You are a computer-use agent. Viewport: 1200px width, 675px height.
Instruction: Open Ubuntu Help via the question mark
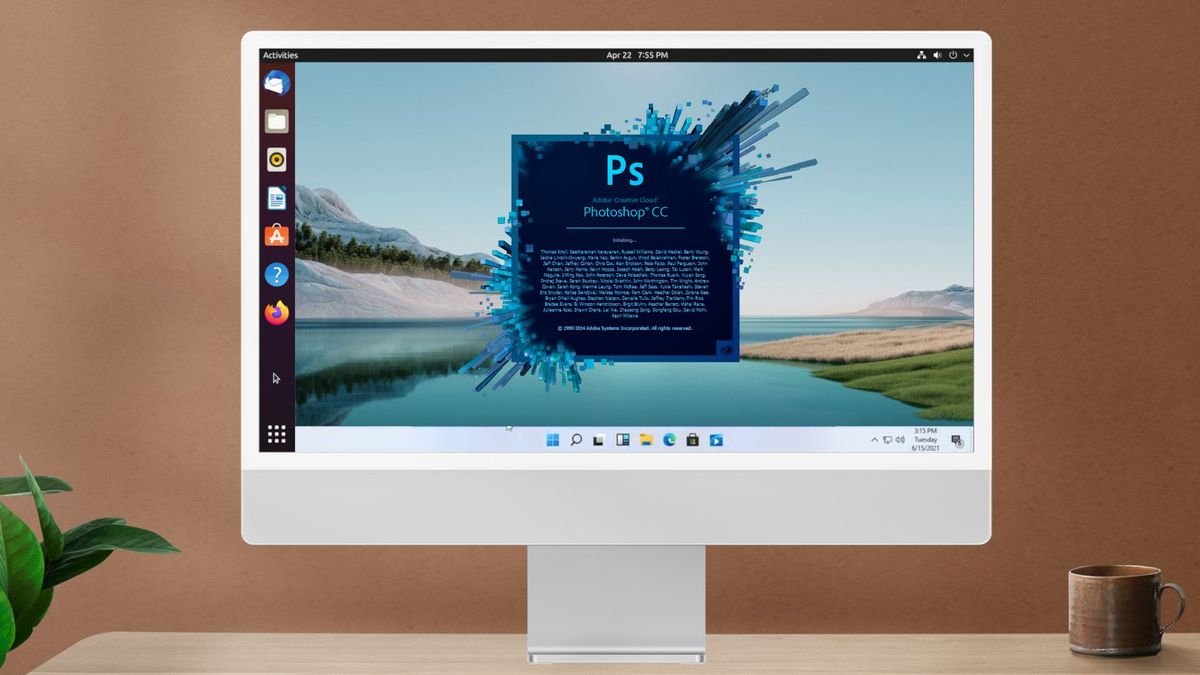275,273
